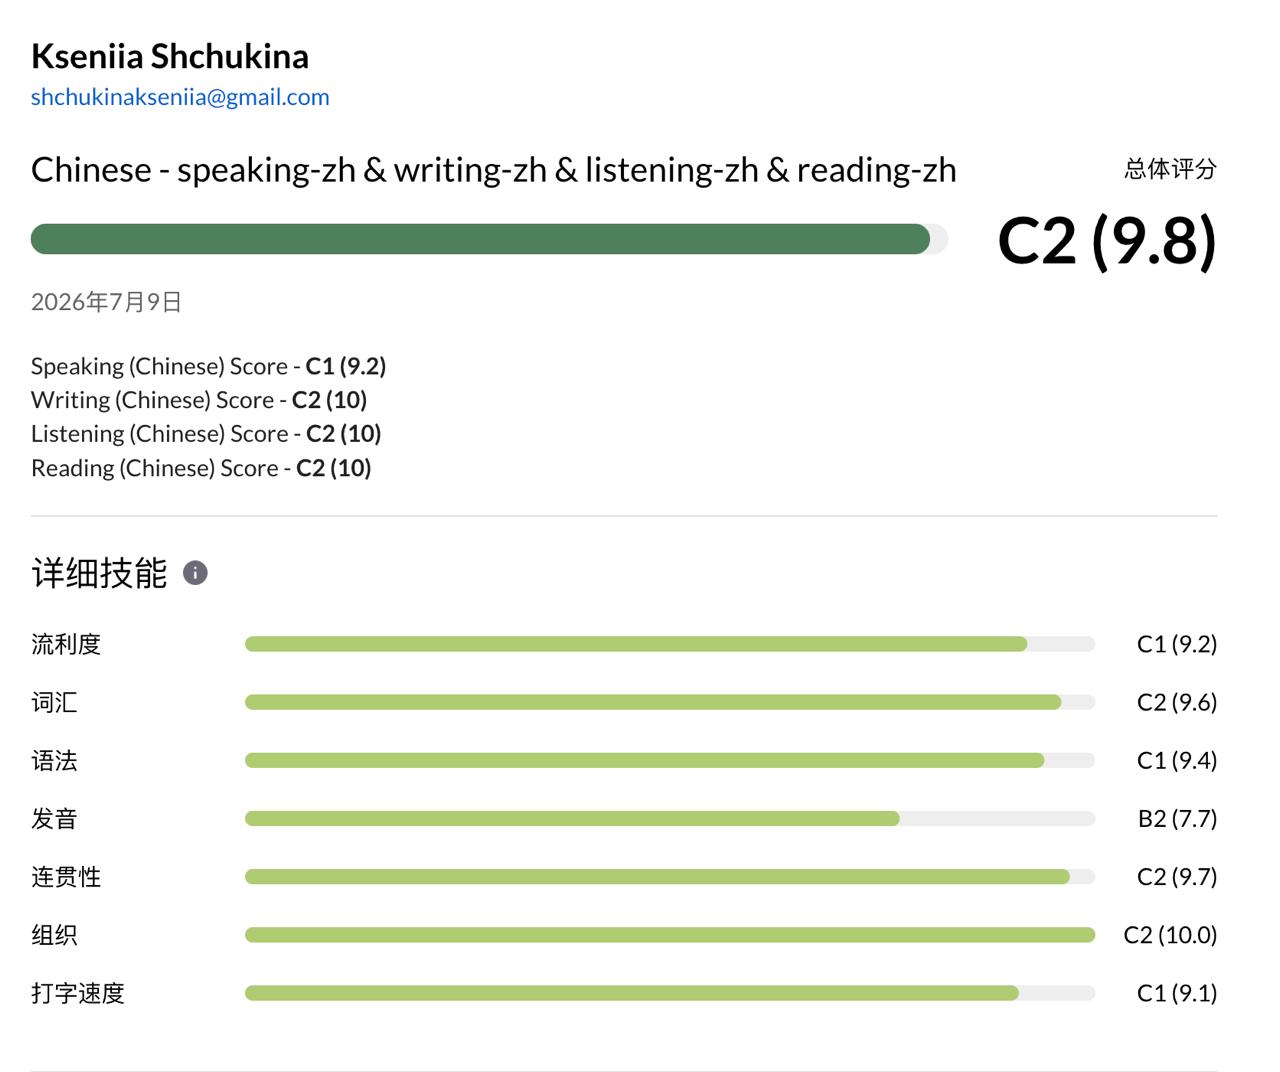Image resolution: width=1280 pixels, height=1072 pixels.
Task: Click the 词汇 skill progress bar
Action: (670, 702)
